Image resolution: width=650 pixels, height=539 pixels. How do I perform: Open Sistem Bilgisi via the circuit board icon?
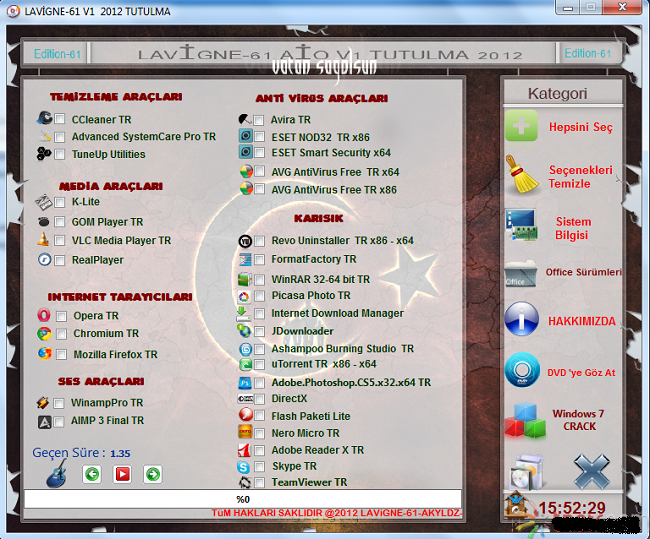521,225
